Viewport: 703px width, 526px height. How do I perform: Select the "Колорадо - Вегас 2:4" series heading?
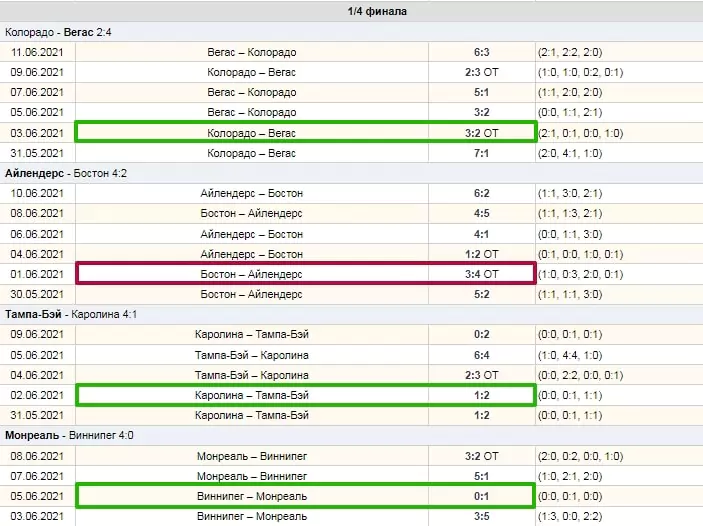click(x=58, y=32)
